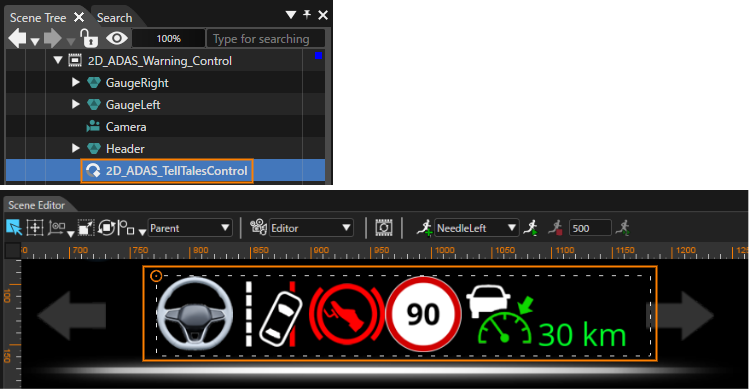Play the NeedleLeft animation

531,228
